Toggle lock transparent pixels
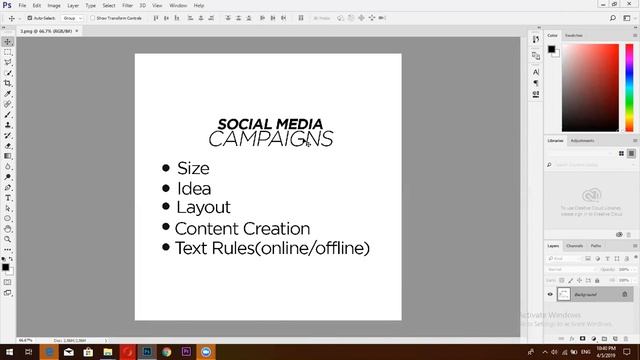This screenshot has height=360, width=640. 562,280
